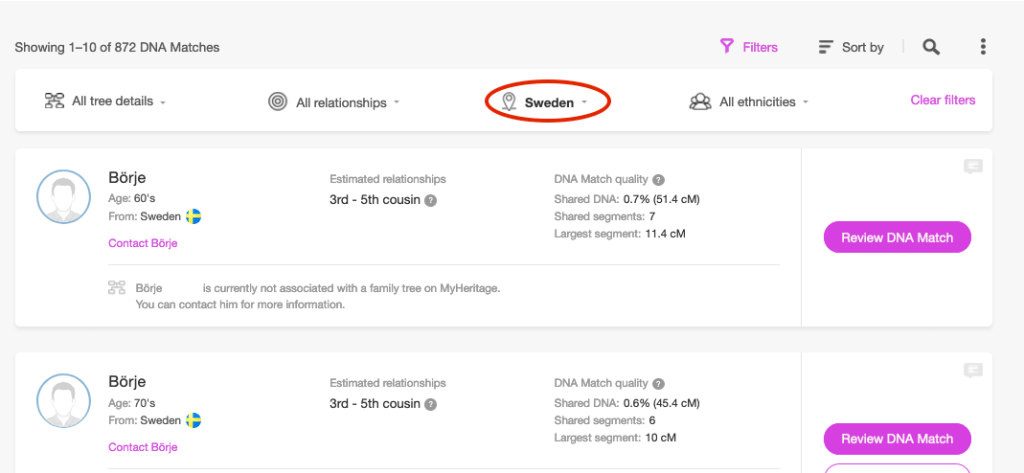Click Contact Börje link in first card
This screenshot has height=473, width=1024.
142,243
